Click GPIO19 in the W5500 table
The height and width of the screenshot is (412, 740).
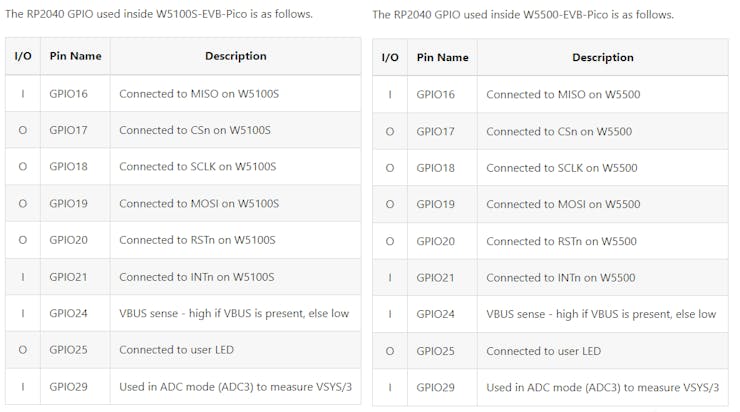[x=435, y=204]
